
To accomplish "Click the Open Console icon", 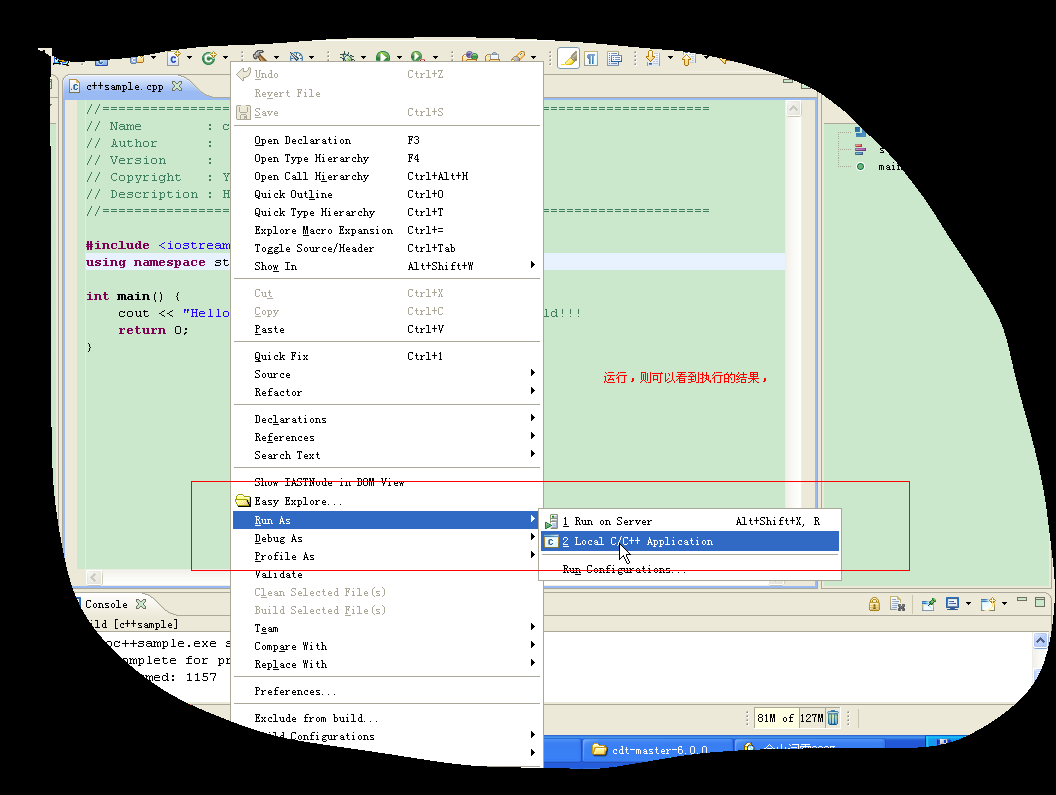I will (x=988, y=604).
